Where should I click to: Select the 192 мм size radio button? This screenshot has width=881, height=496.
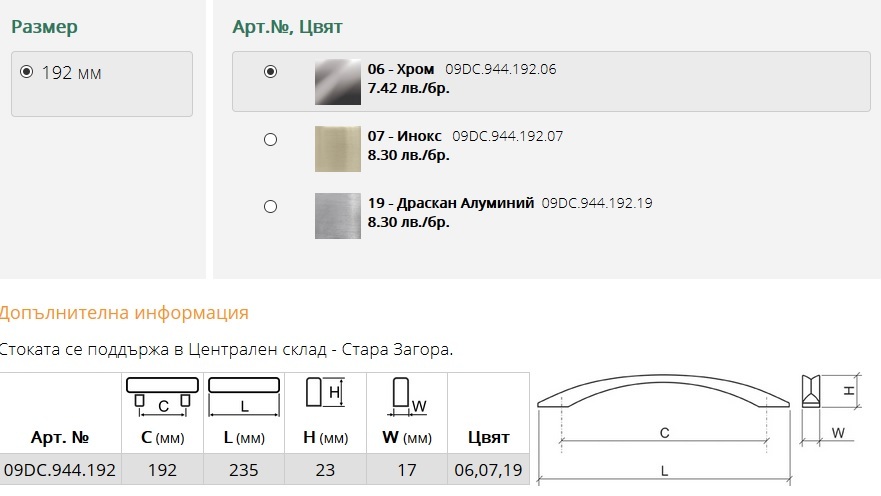[x=26, y=72]
